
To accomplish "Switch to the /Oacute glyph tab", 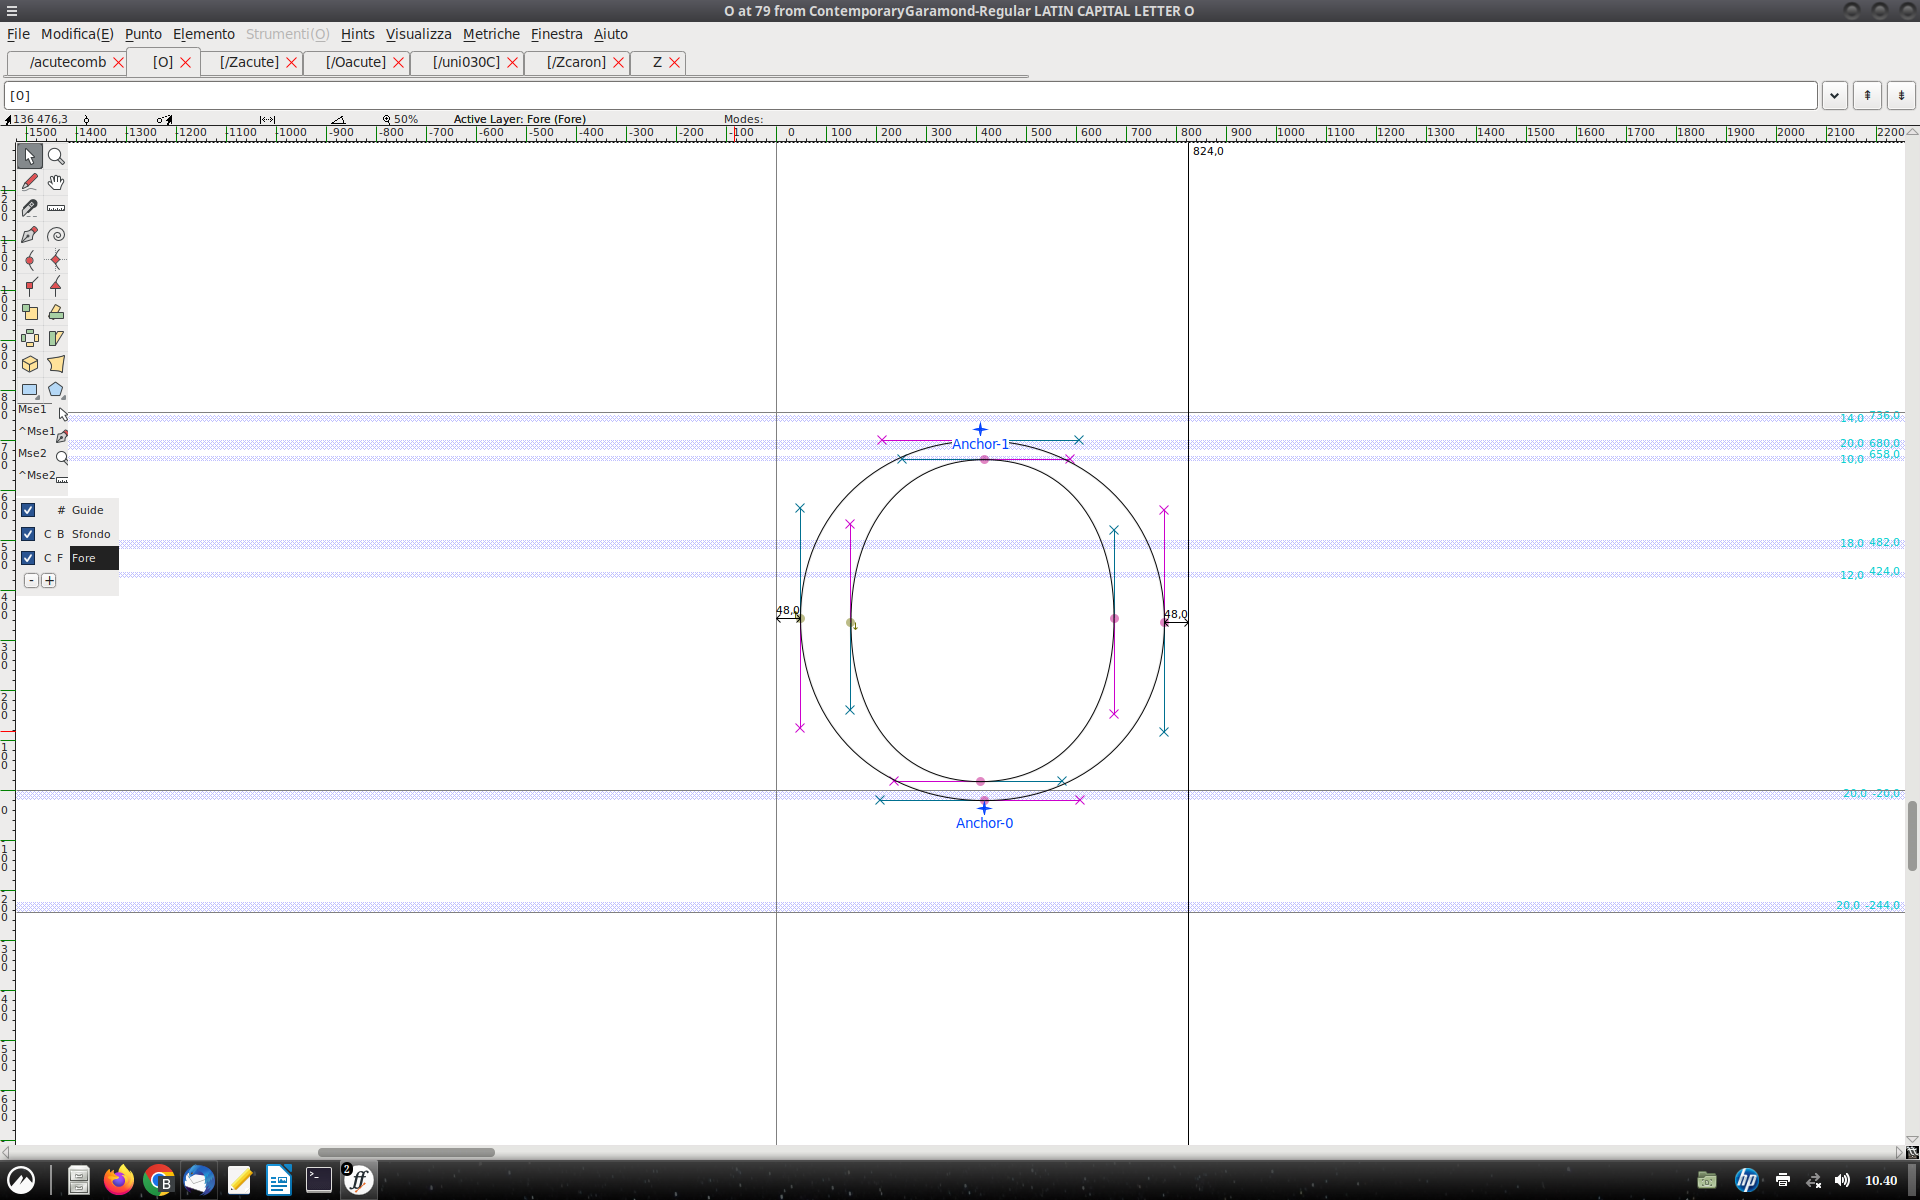I will click(354, 62).
